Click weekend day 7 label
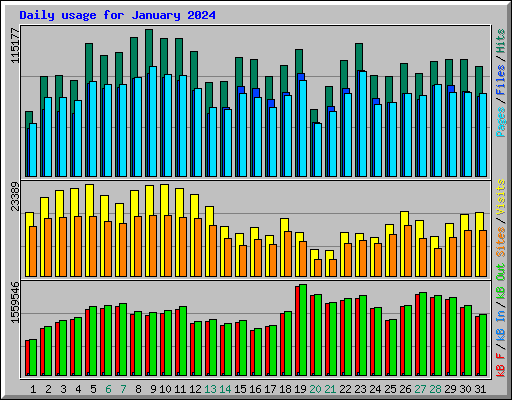512x400 pixels. (123, 389)
